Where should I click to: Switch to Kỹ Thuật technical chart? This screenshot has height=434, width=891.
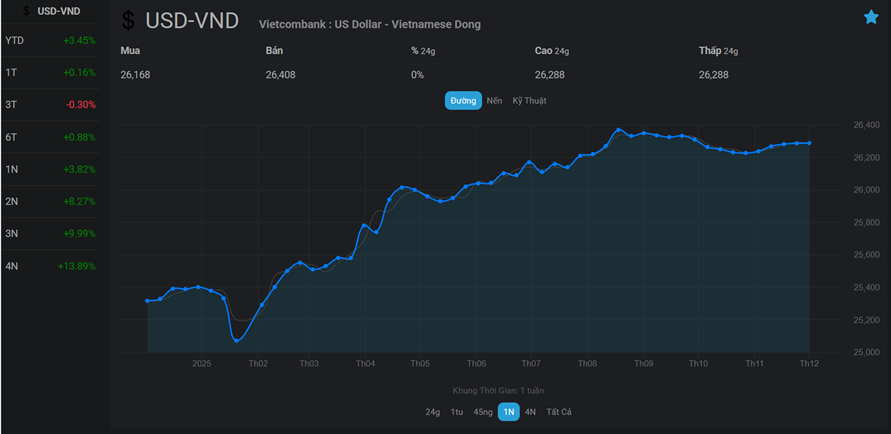coord(529,101)
